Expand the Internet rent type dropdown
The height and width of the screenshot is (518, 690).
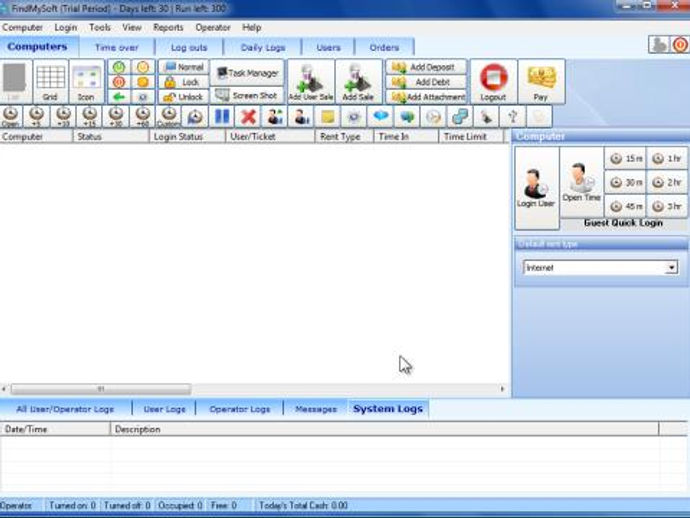coord(672,268)
